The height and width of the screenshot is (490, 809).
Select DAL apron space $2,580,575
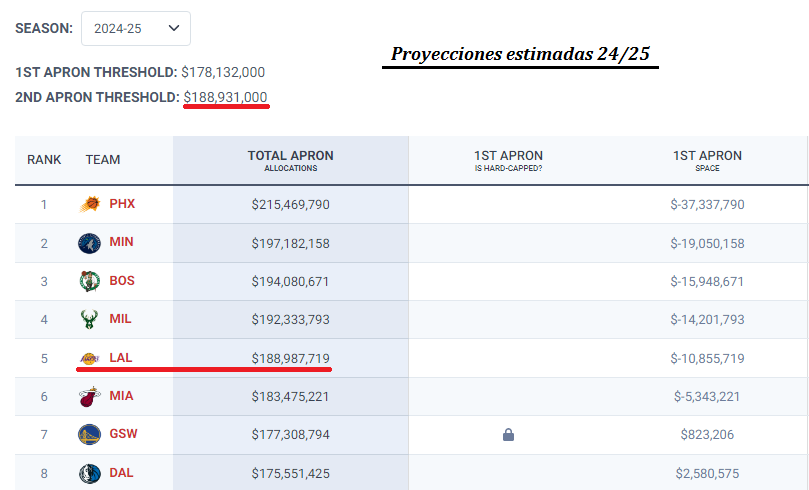click(707, 473)
